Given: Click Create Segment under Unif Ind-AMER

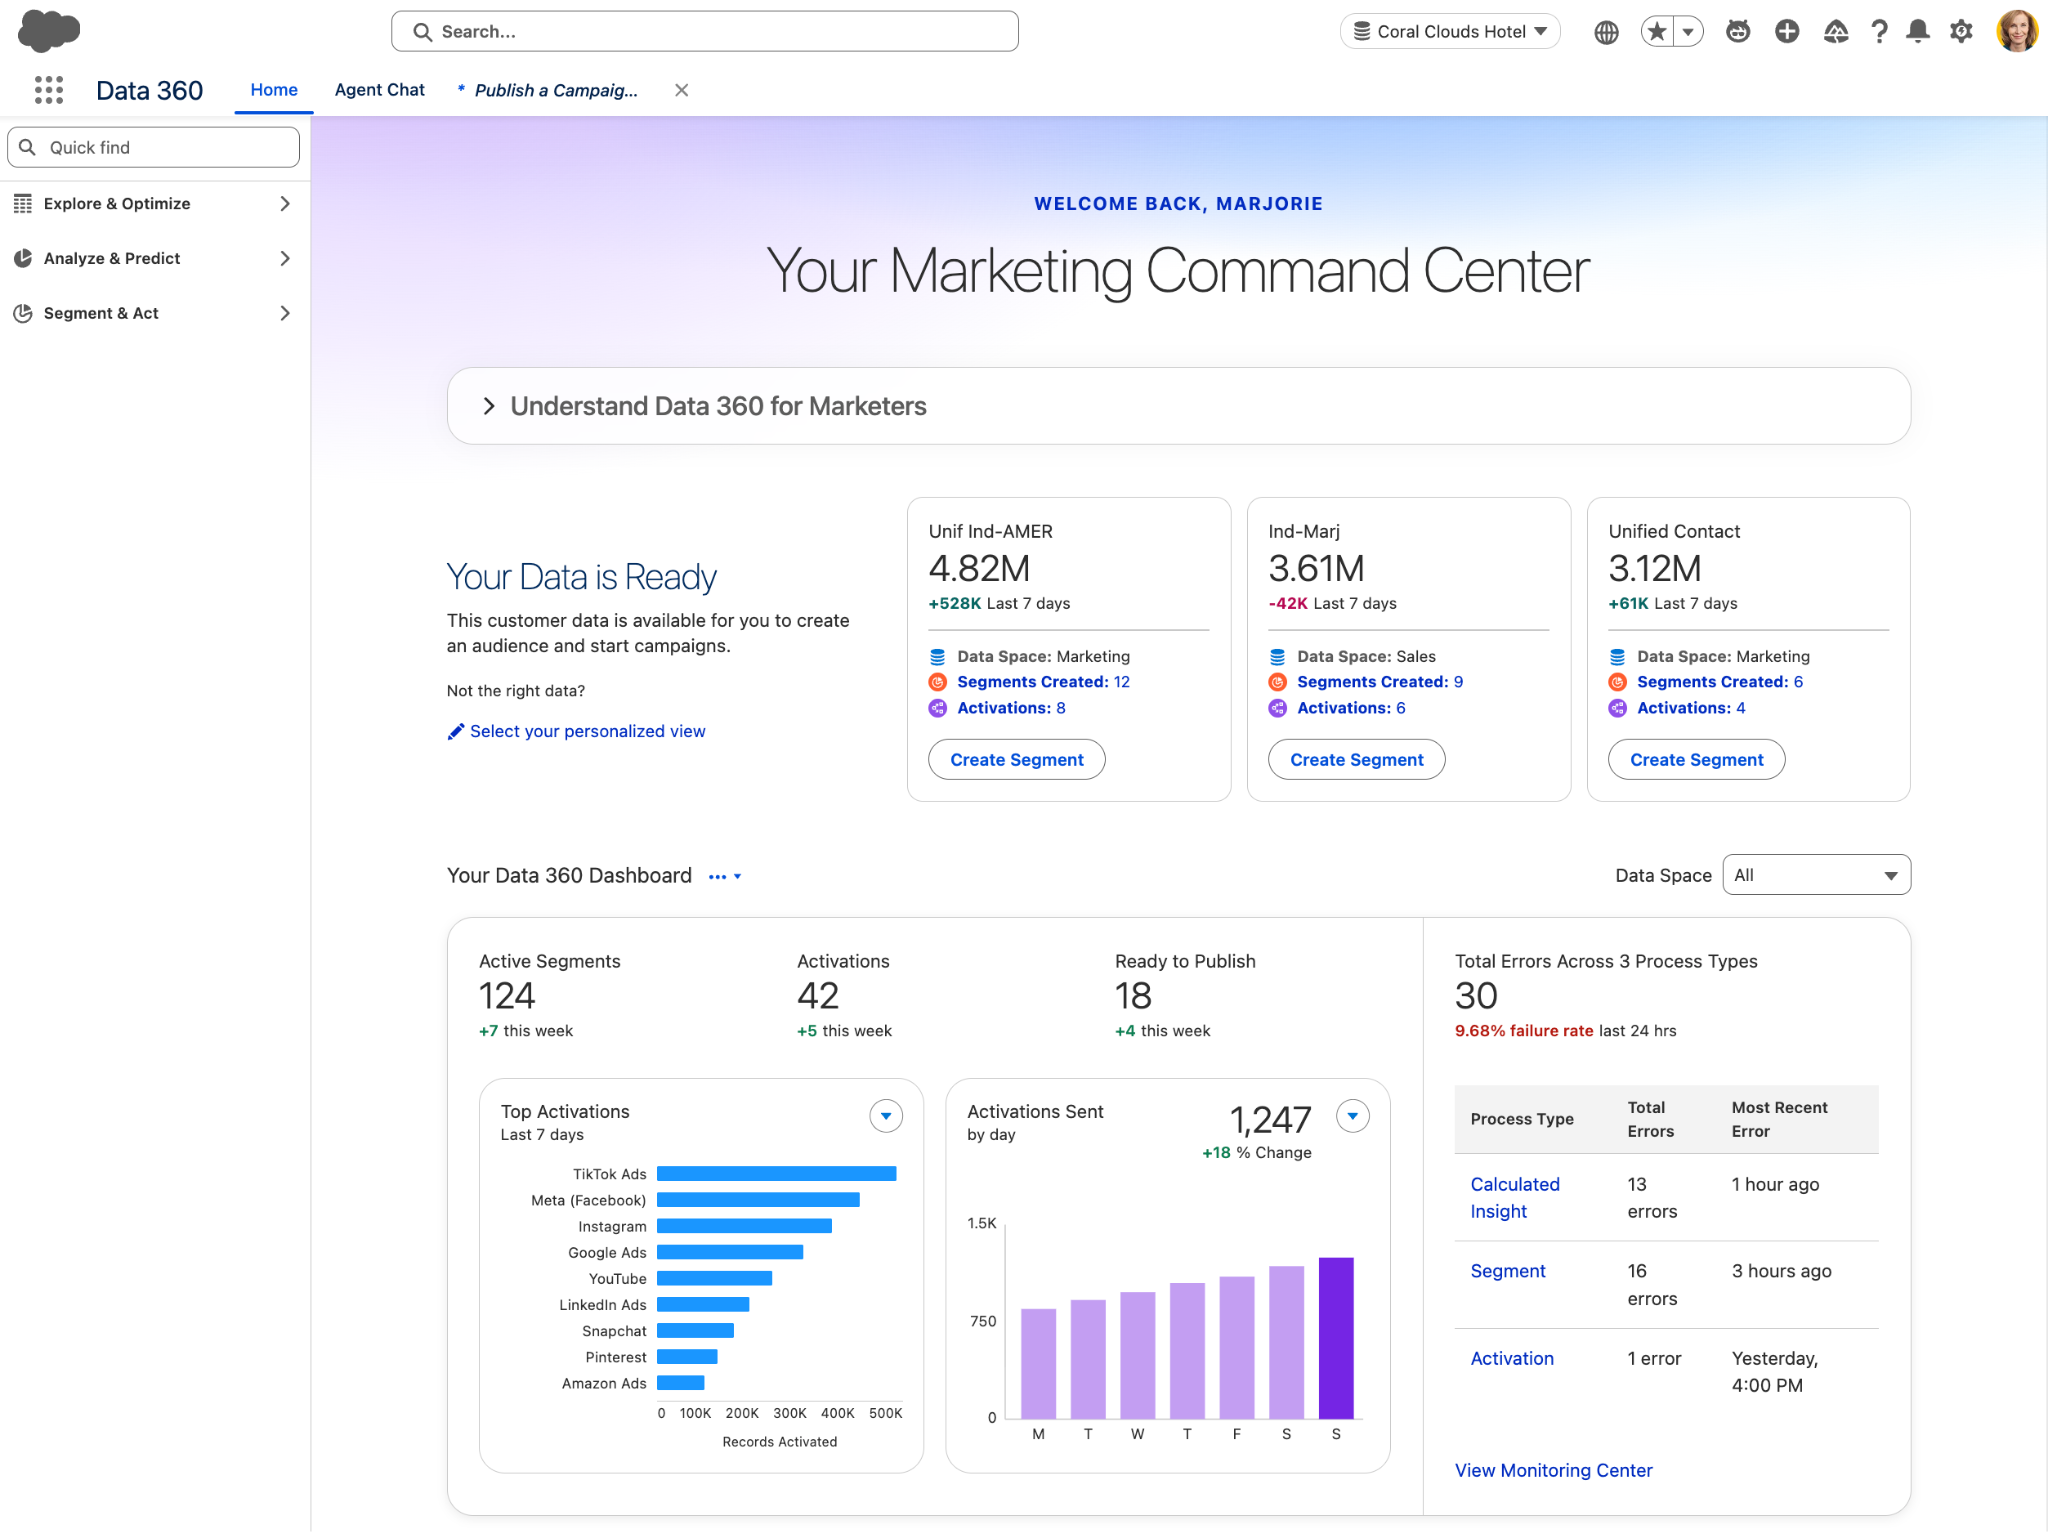Looking at the screenshot, I should pyautogui.click(x=1016, y=760).
